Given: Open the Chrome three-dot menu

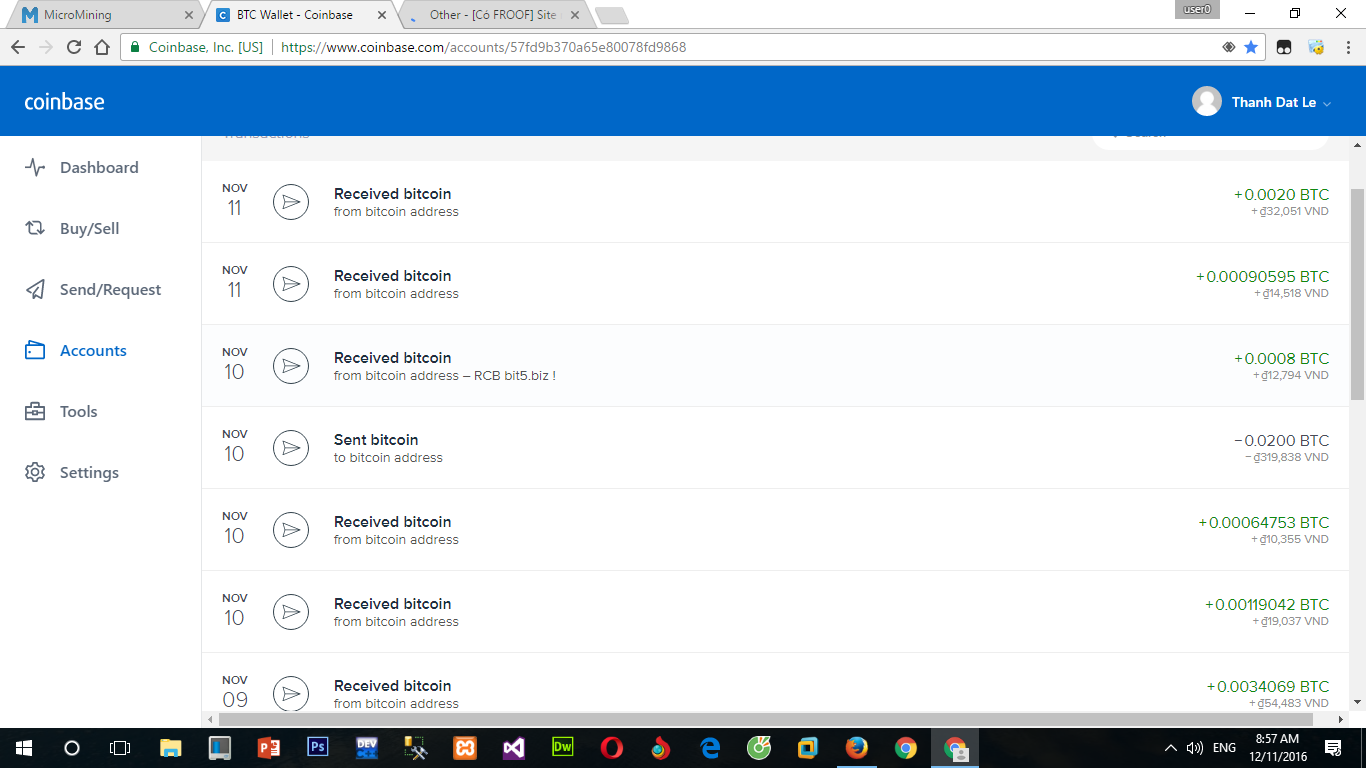Looking at the screenshot, I should click(x=1346, y=47).
